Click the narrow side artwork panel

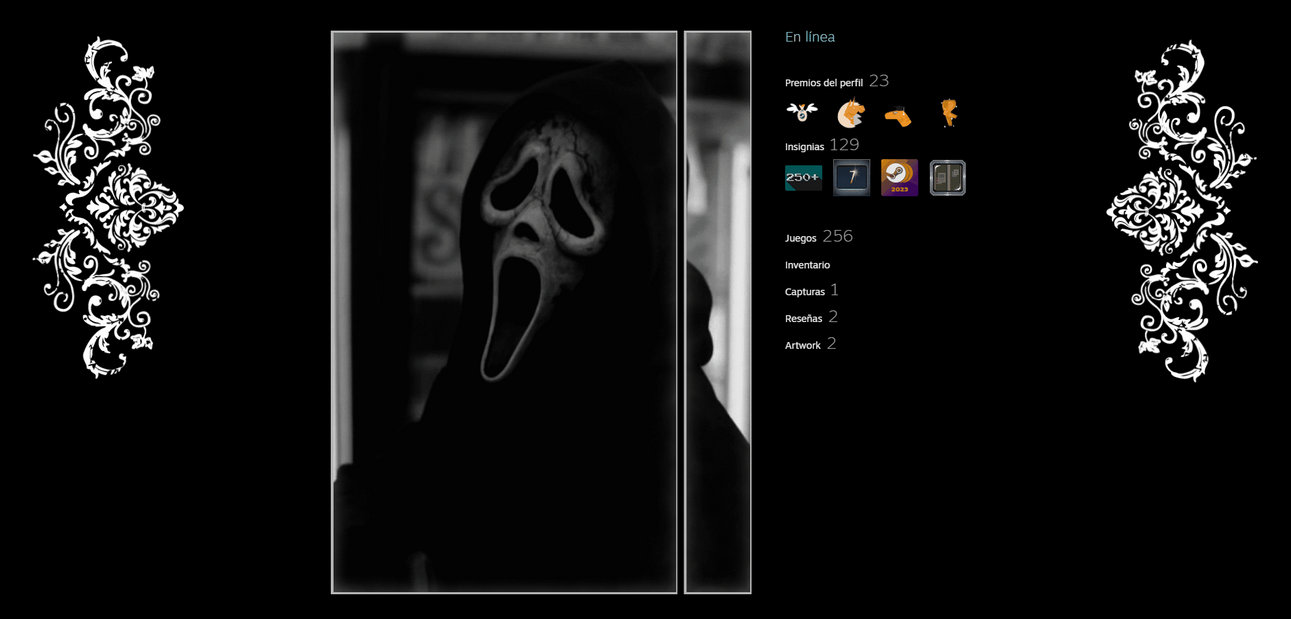(717, 312)
